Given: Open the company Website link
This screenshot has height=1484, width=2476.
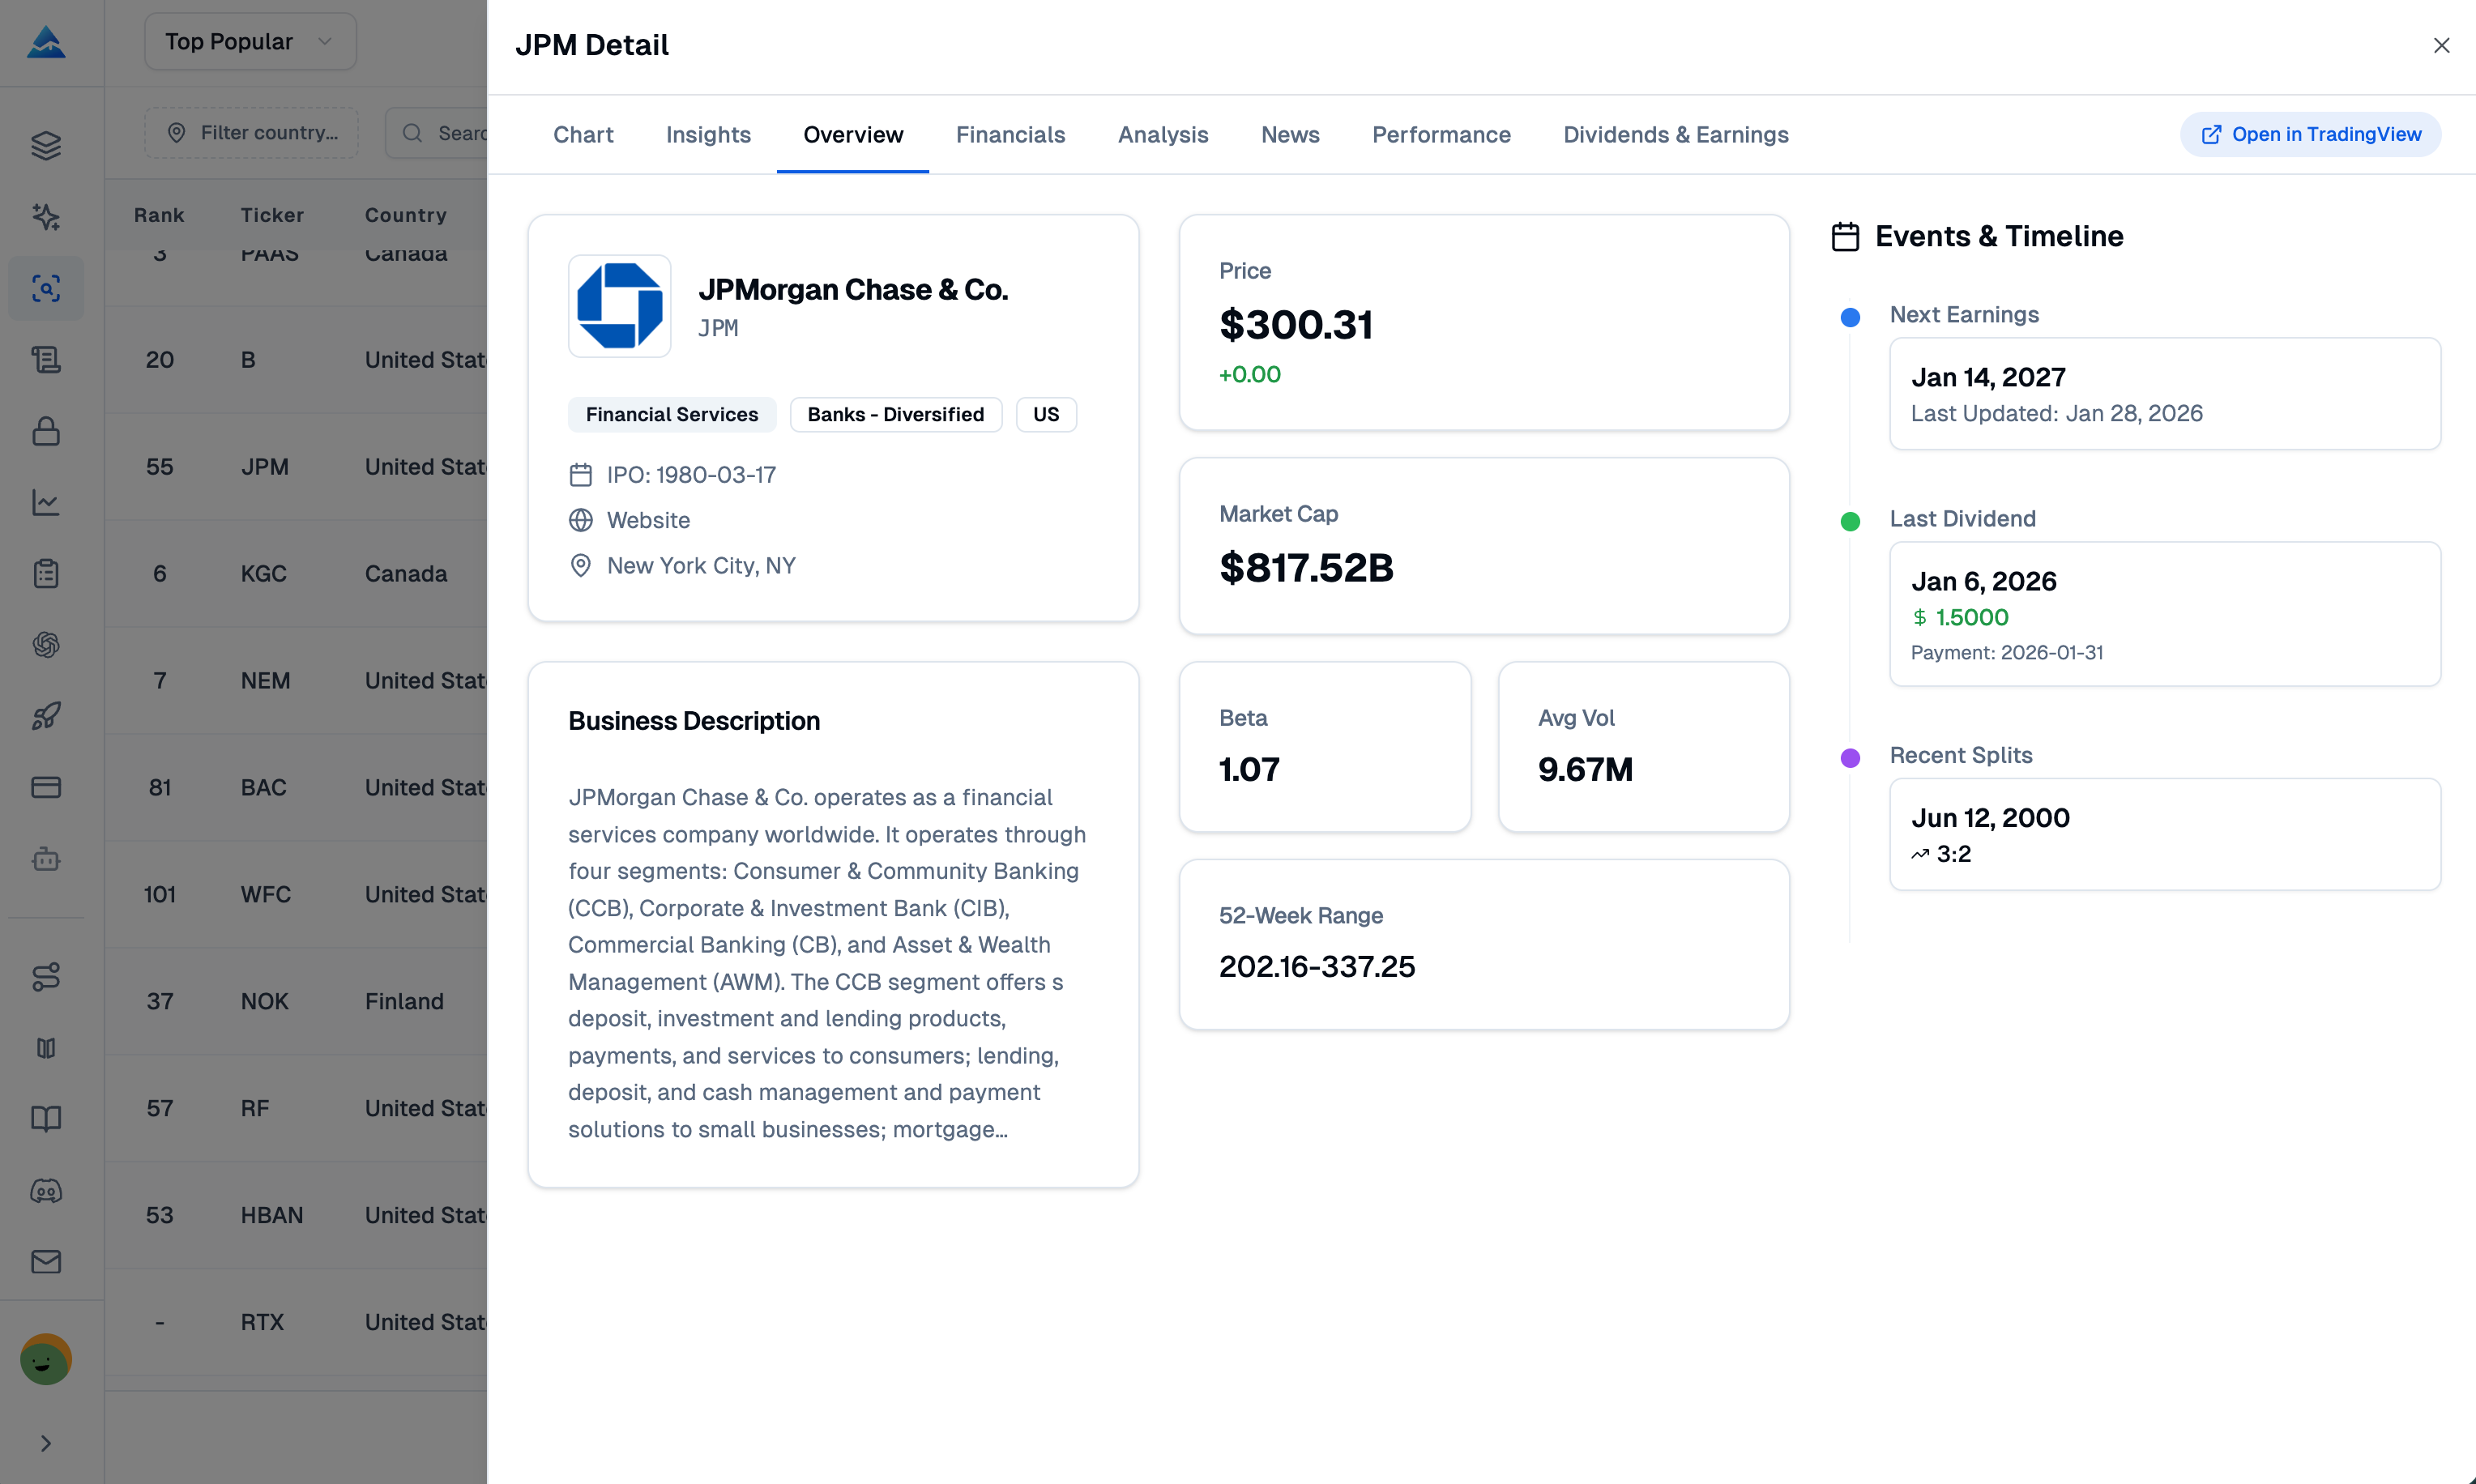Looking at the screenshot, I should point(648,520).
